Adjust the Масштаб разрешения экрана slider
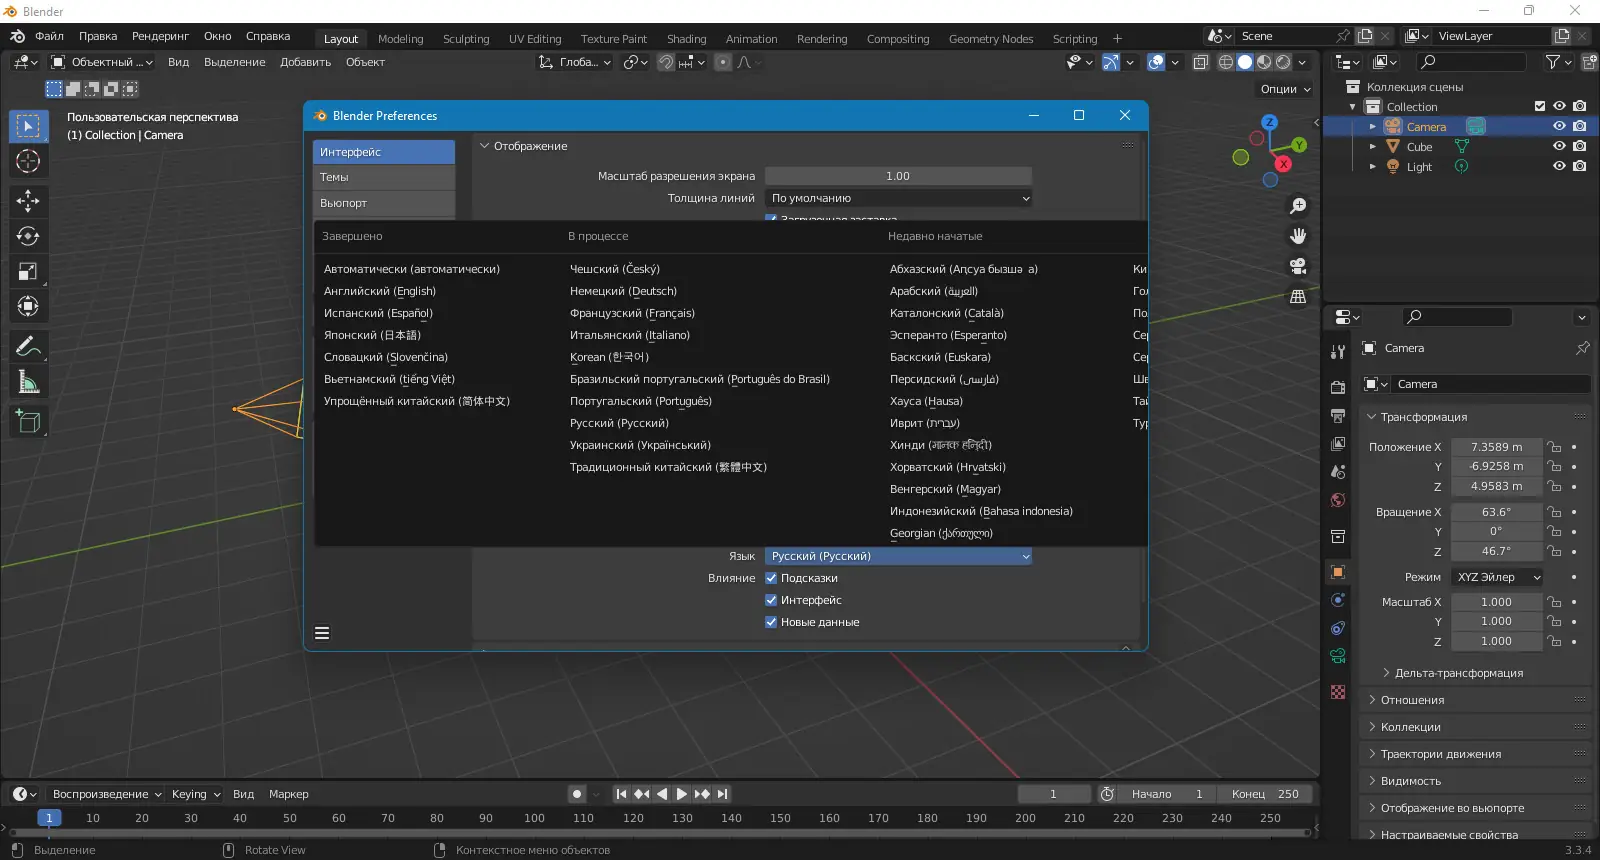The image size is (1600, 860). click(898, 176)
